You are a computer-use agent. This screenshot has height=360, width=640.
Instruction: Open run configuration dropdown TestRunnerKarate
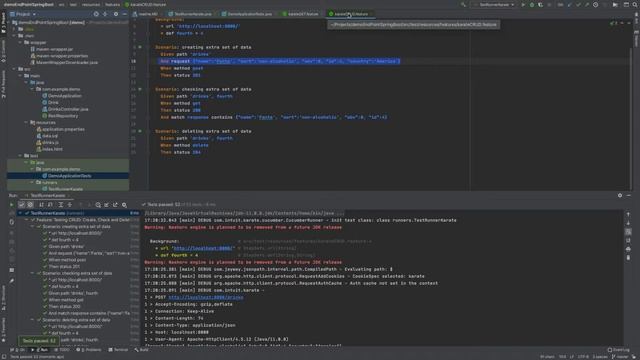coord(494,5)
